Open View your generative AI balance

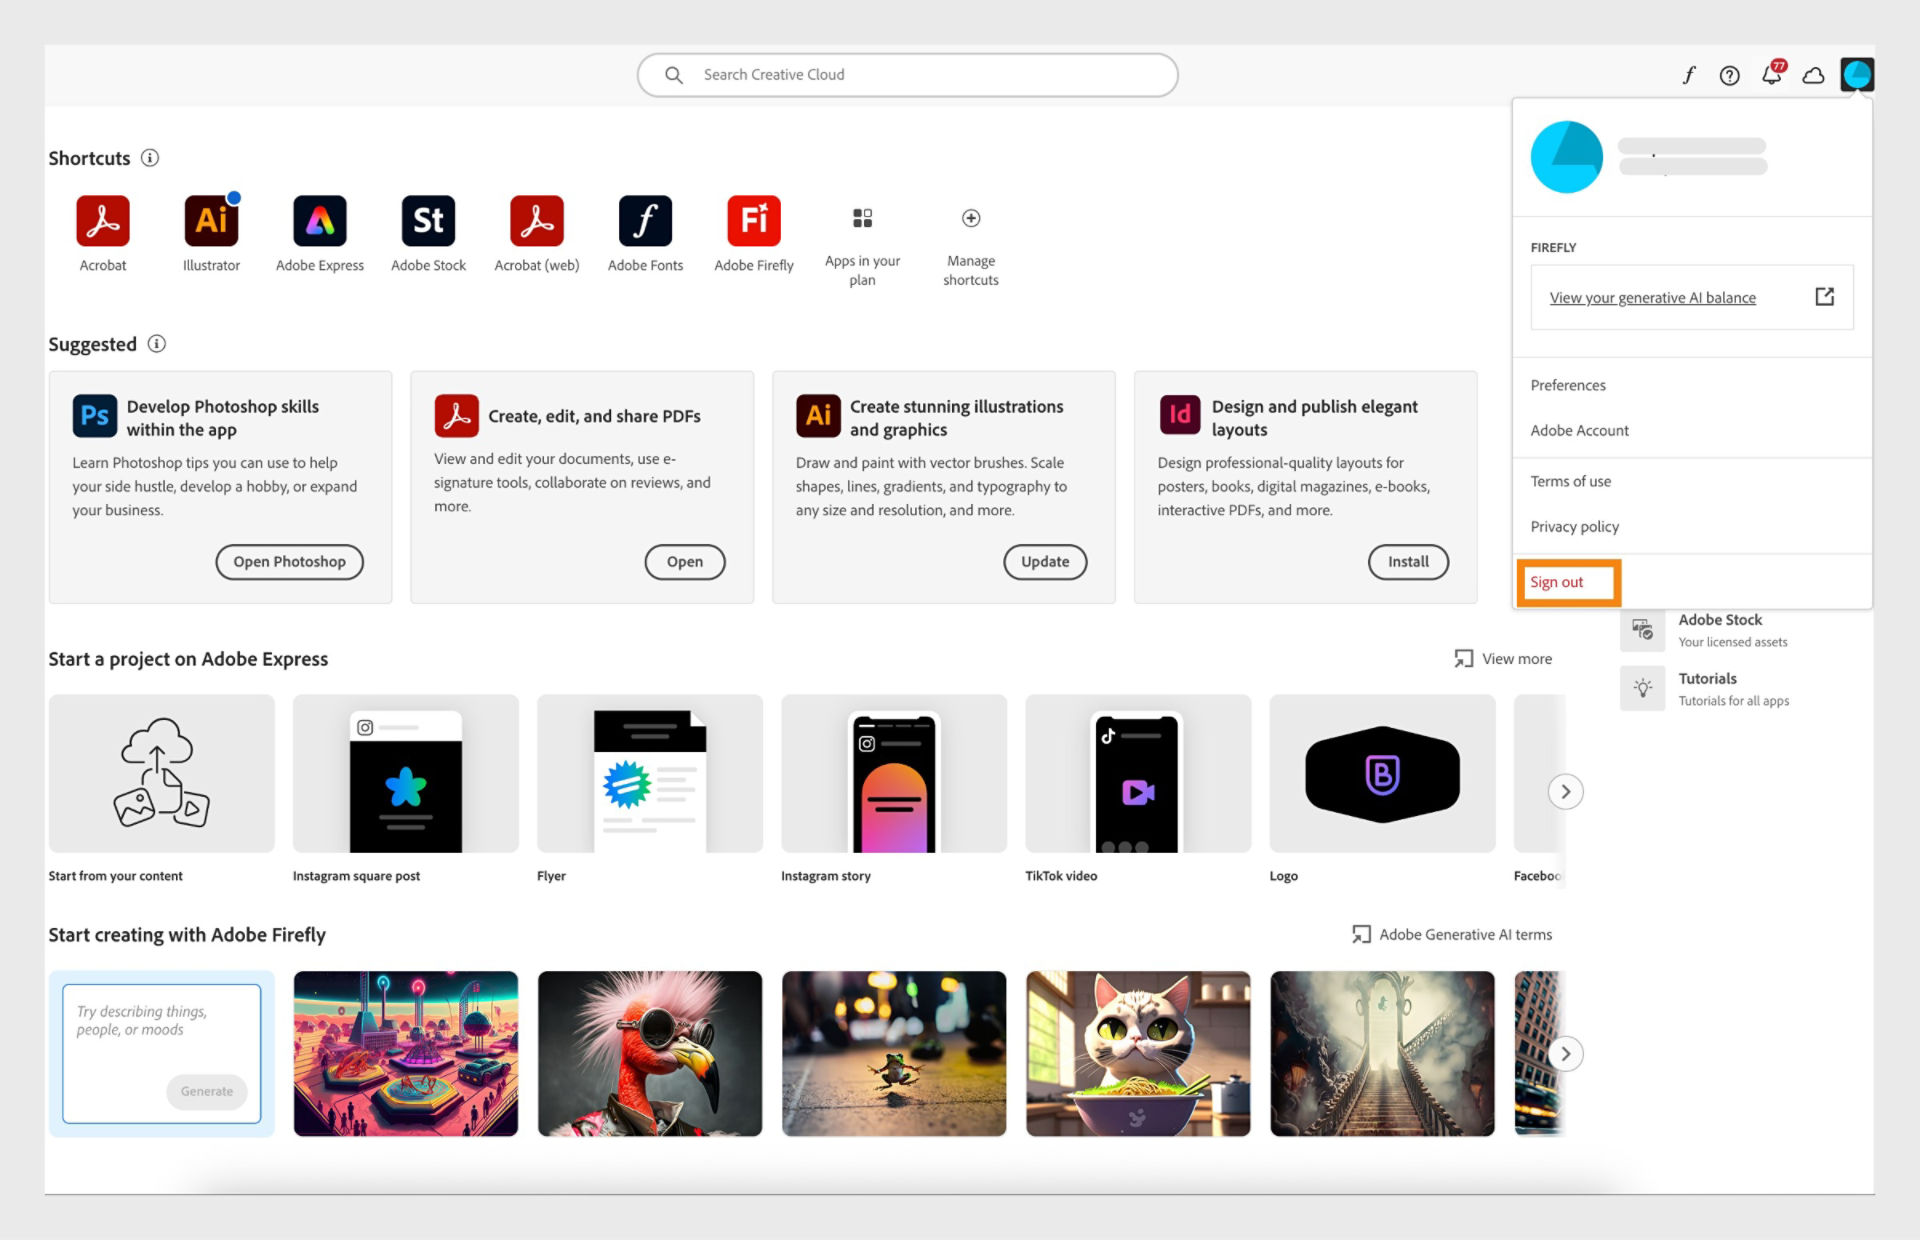tap(1652, 297)
